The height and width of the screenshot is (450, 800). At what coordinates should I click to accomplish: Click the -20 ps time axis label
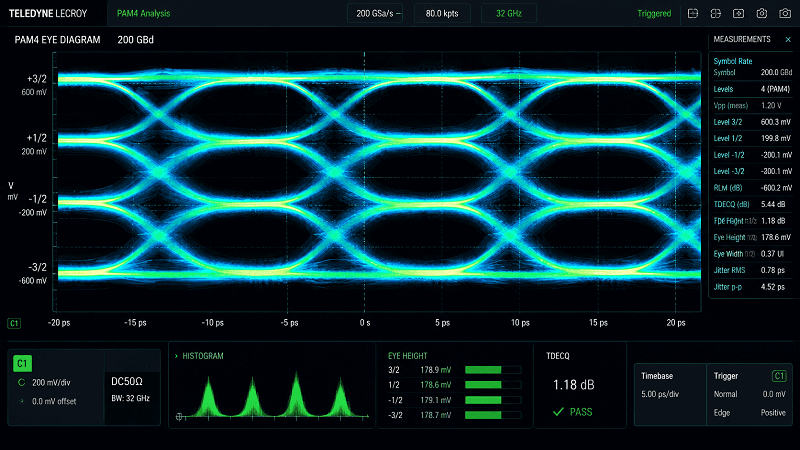(59, 323)
